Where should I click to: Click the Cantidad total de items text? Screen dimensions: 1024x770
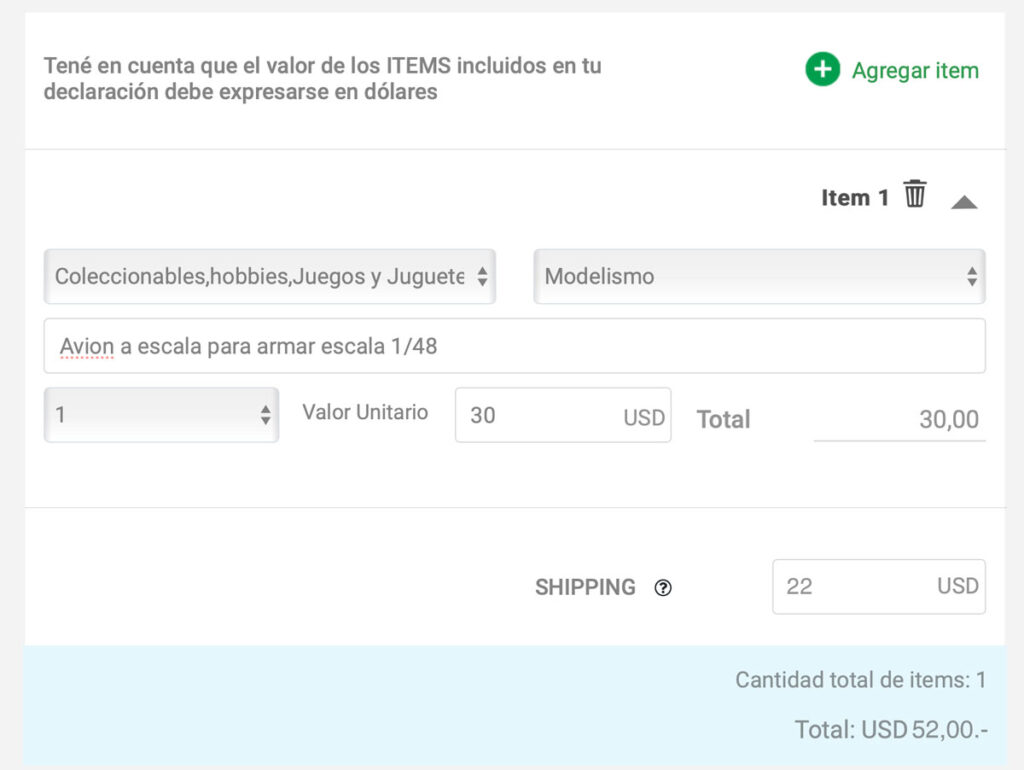pos(860,680)
